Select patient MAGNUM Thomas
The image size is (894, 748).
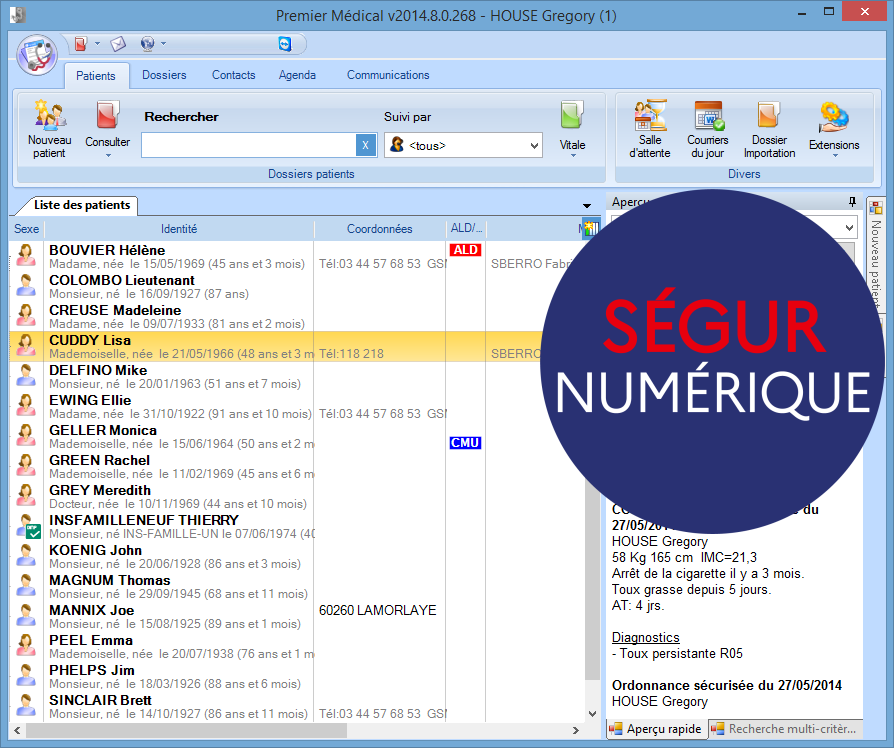pos(296,587)
